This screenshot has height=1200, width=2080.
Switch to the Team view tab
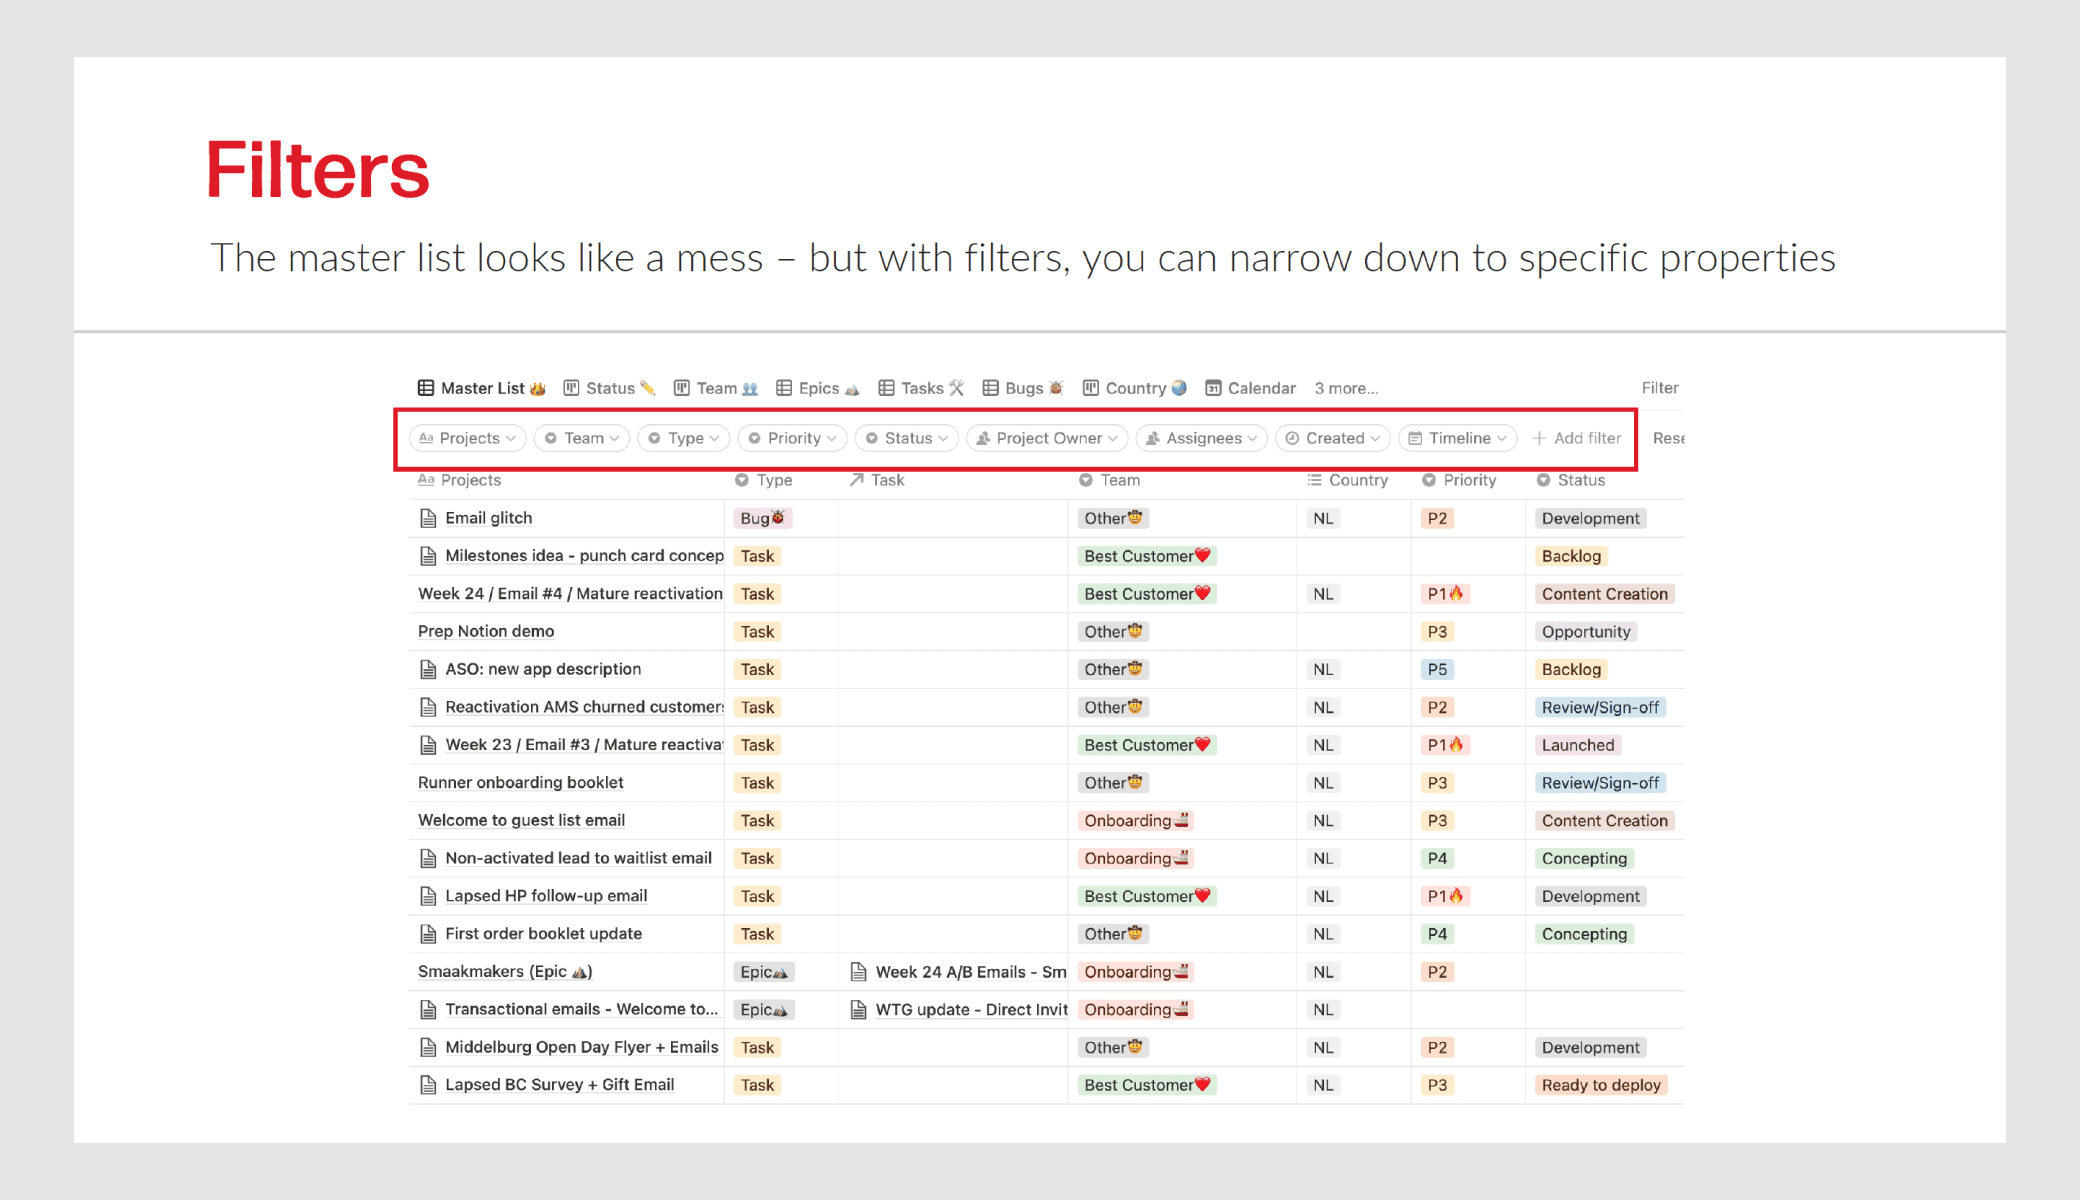716,388
